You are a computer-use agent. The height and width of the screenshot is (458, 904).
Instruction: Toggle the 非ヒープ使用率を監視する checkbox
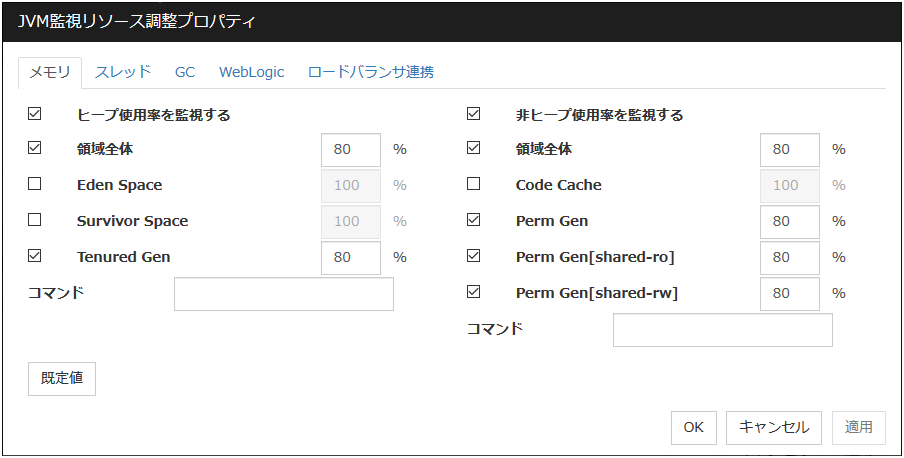click(474, 114)
